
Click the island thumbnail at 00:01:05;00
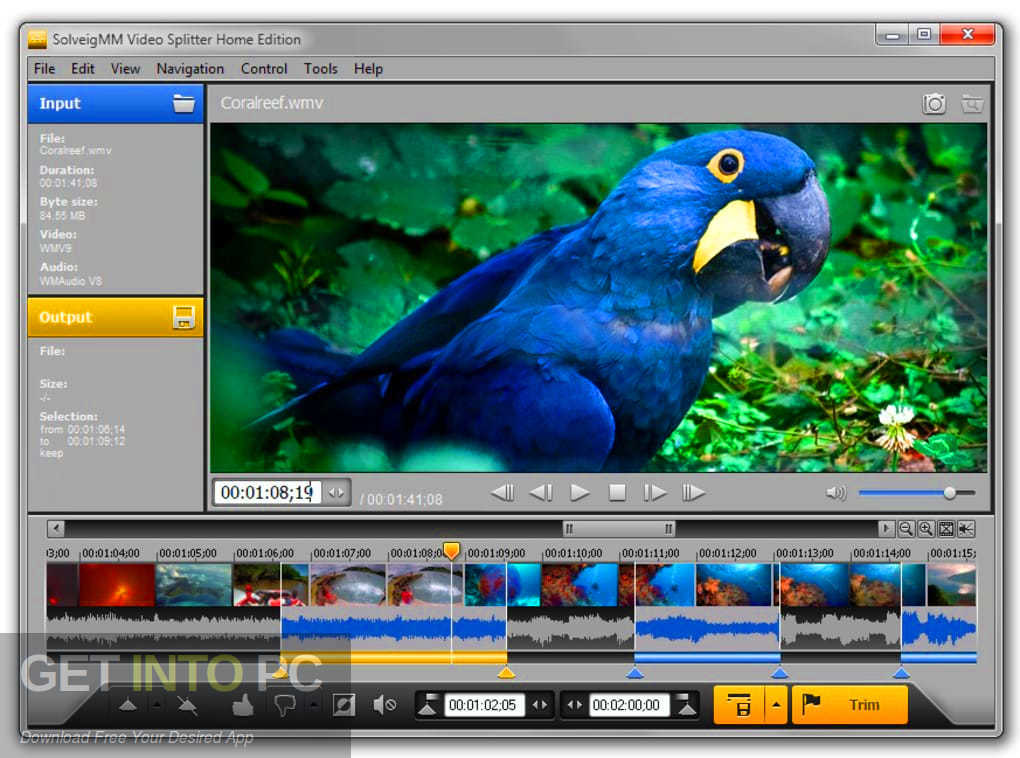click(x=193, y=585)
